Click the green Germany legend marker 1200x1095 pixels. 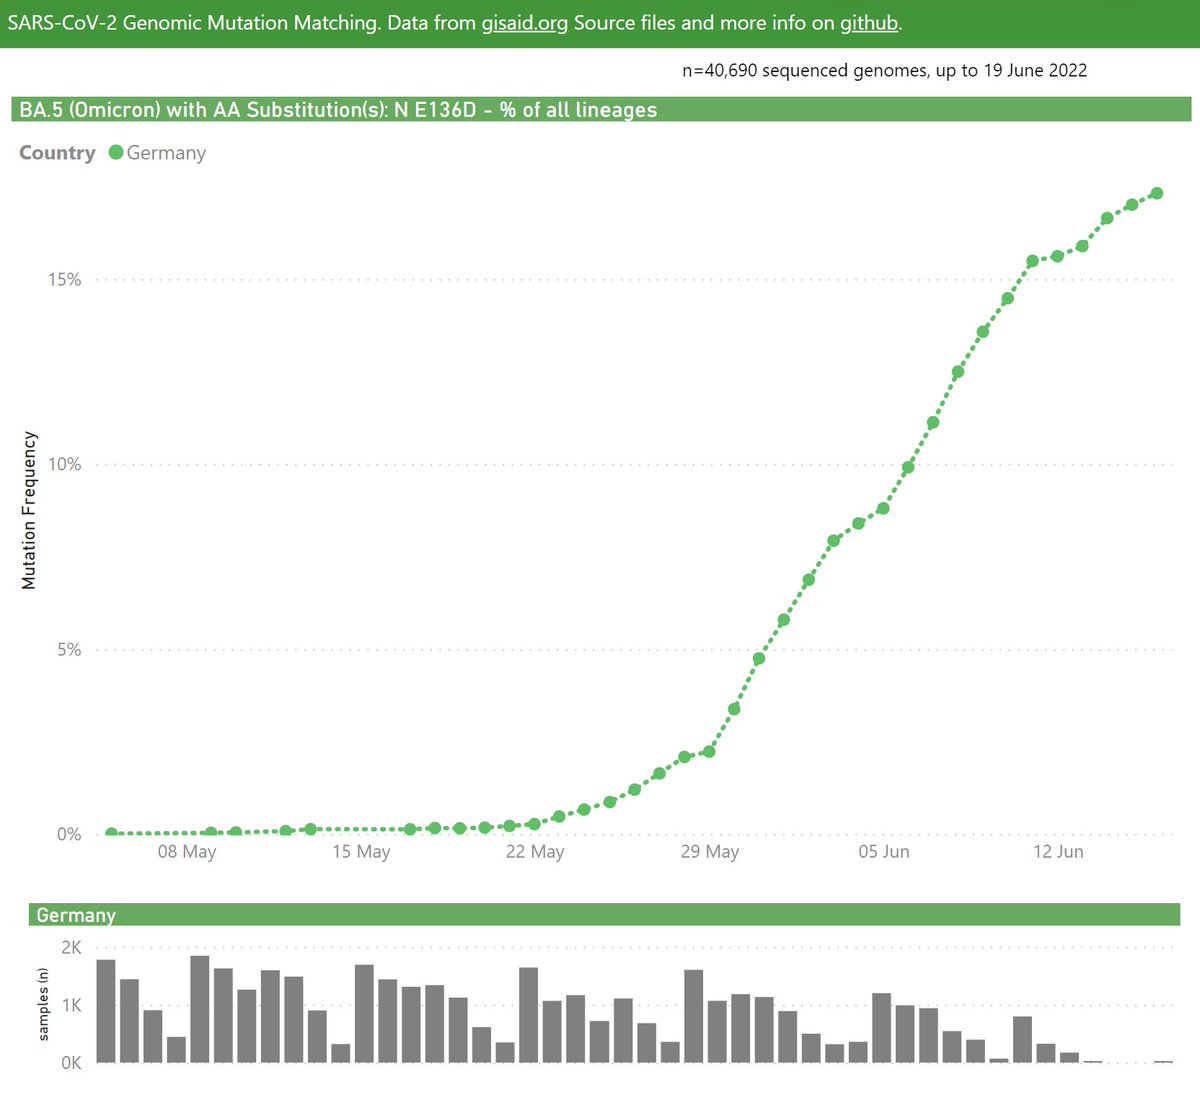pyautogui.click(x=115, y=152)
